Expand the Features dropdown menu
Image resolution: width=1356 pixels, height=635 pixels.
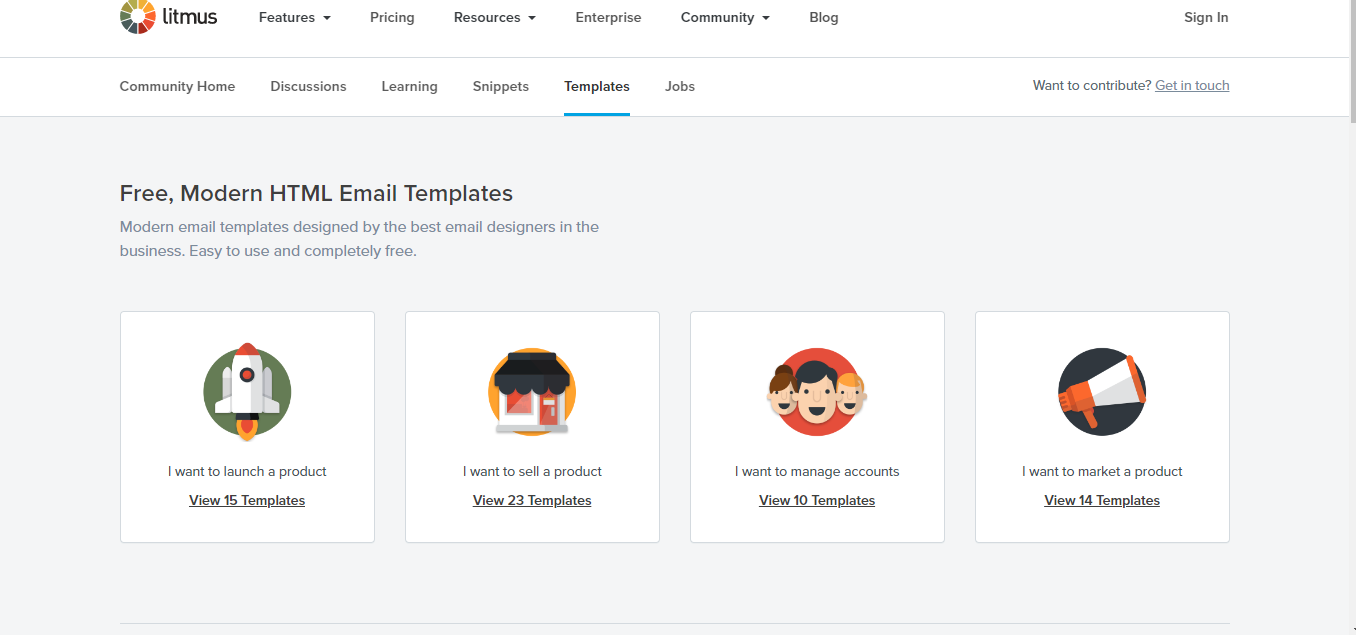click(294, 17)
